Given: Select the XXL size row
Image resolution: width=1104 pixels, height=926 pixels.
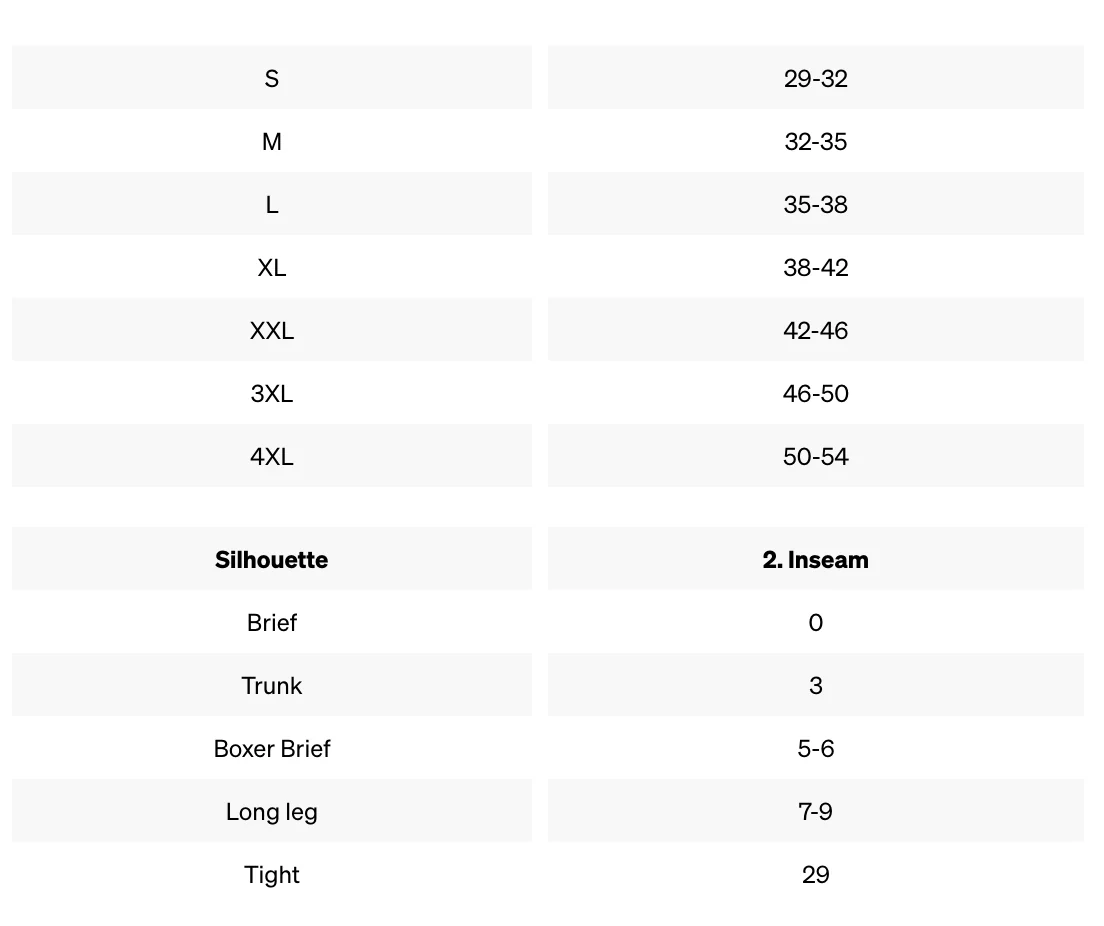Looking at the screenshot, I should (272, 330).
